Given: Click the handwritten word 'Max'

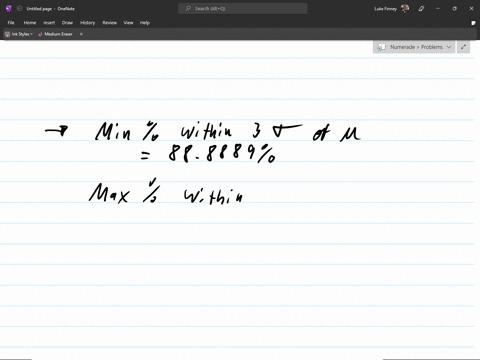Looking at the screenshot, I should [109, 193].
